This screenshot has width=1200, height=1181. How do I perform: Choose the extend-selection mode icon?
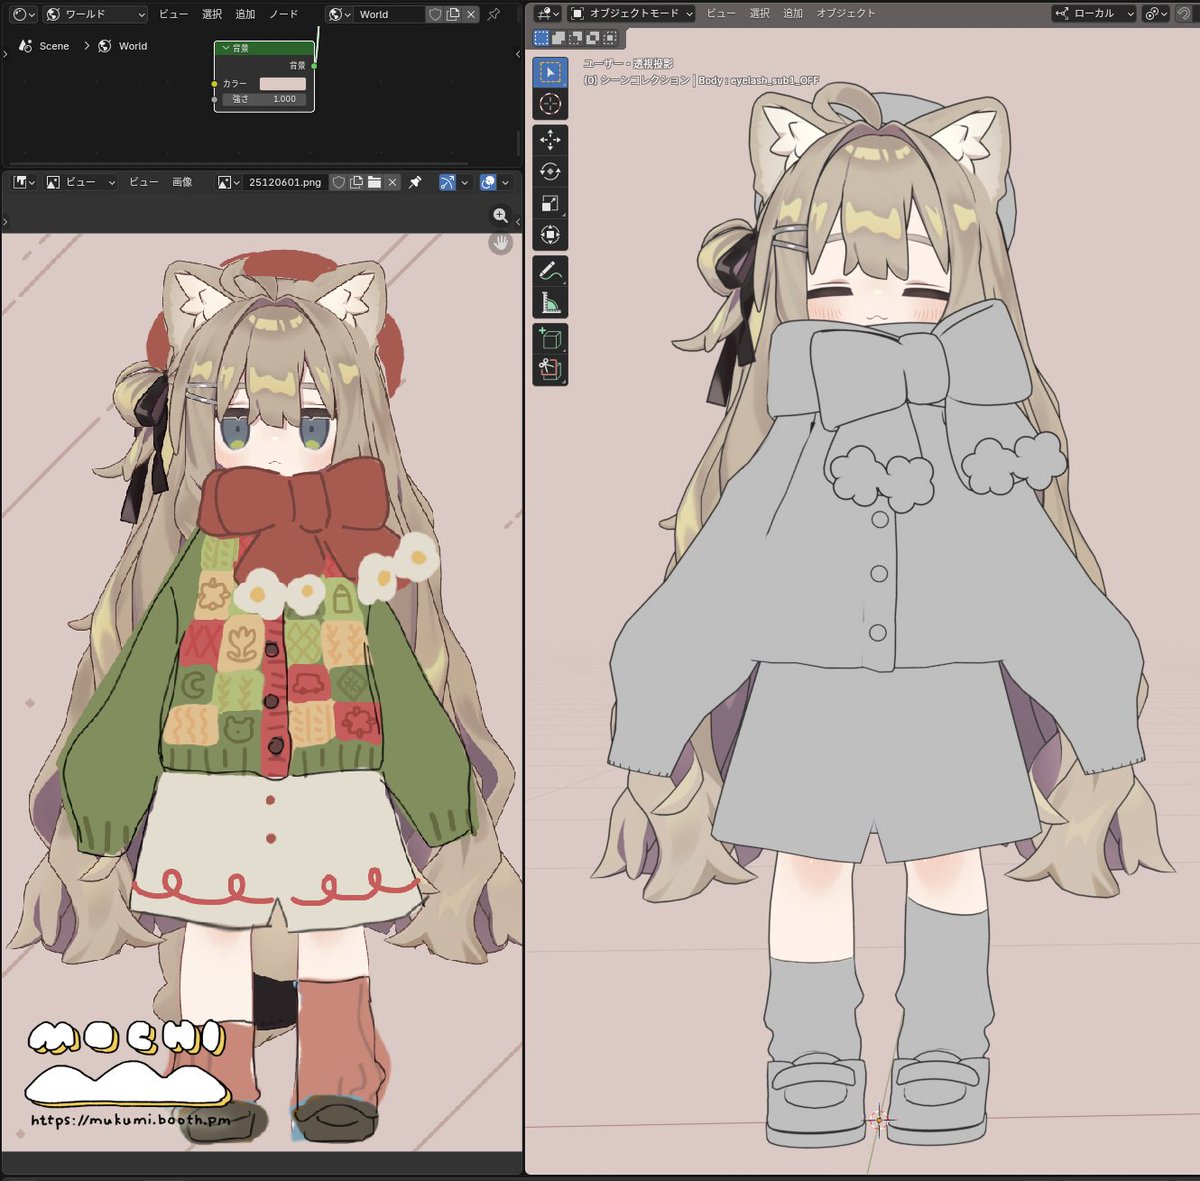(558, 38)
